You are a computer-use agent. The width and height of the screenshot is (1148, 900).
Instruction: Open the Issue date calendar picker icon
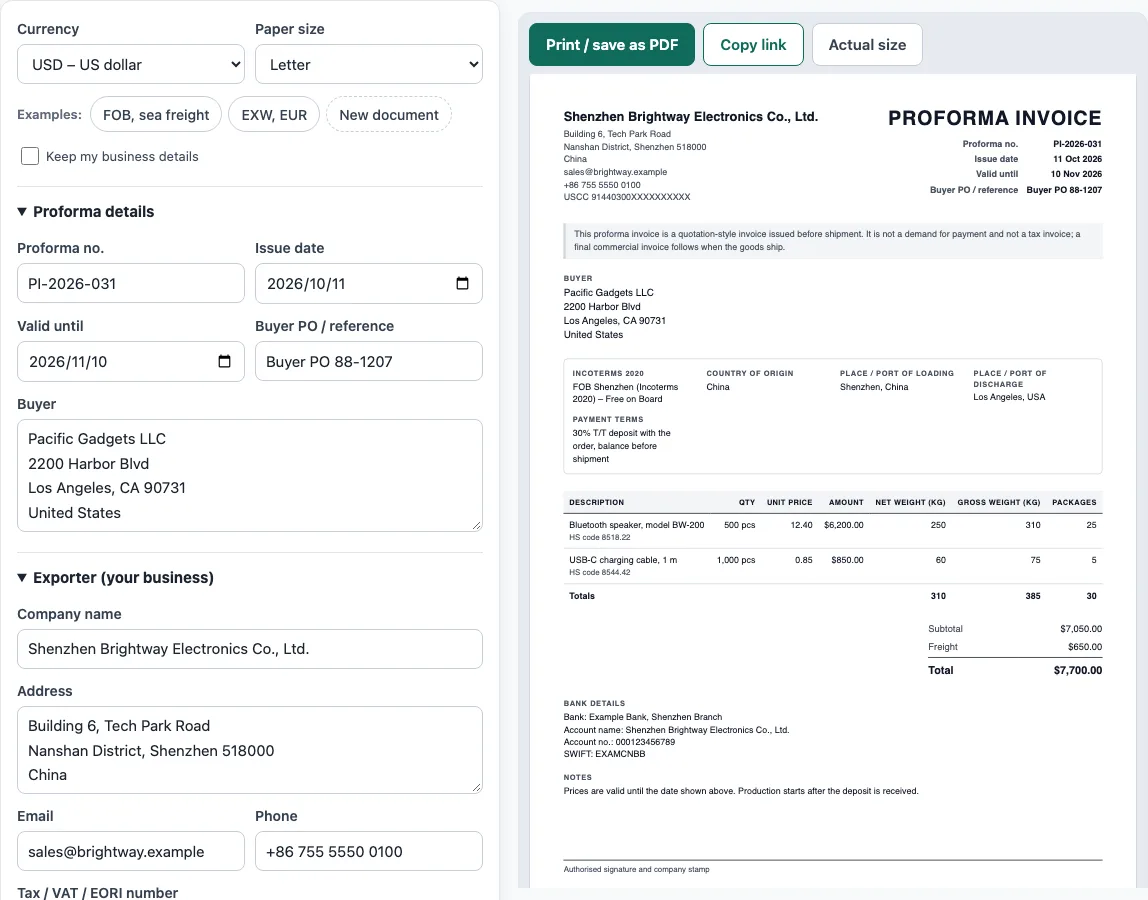(x=462, y=283)
